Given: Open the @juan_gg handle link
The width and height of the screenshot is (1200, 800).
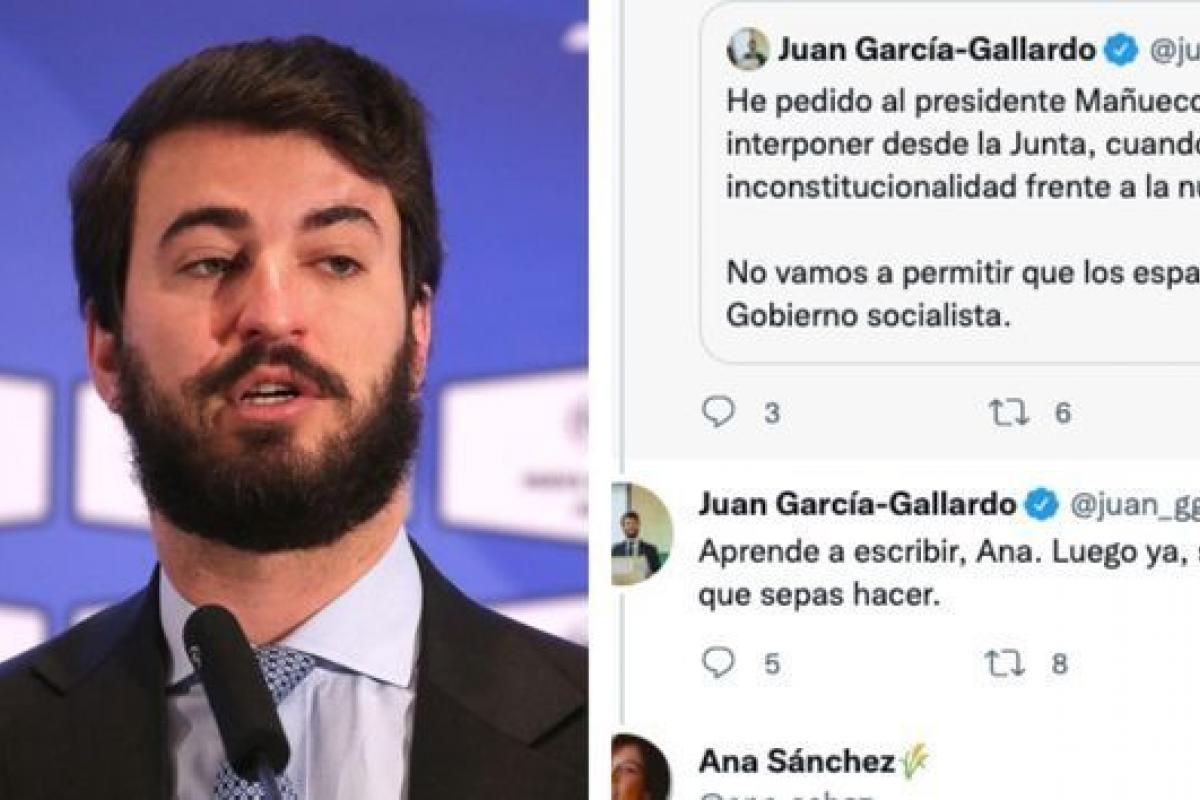Looking at the screenshot, I should coord(1134,505).
